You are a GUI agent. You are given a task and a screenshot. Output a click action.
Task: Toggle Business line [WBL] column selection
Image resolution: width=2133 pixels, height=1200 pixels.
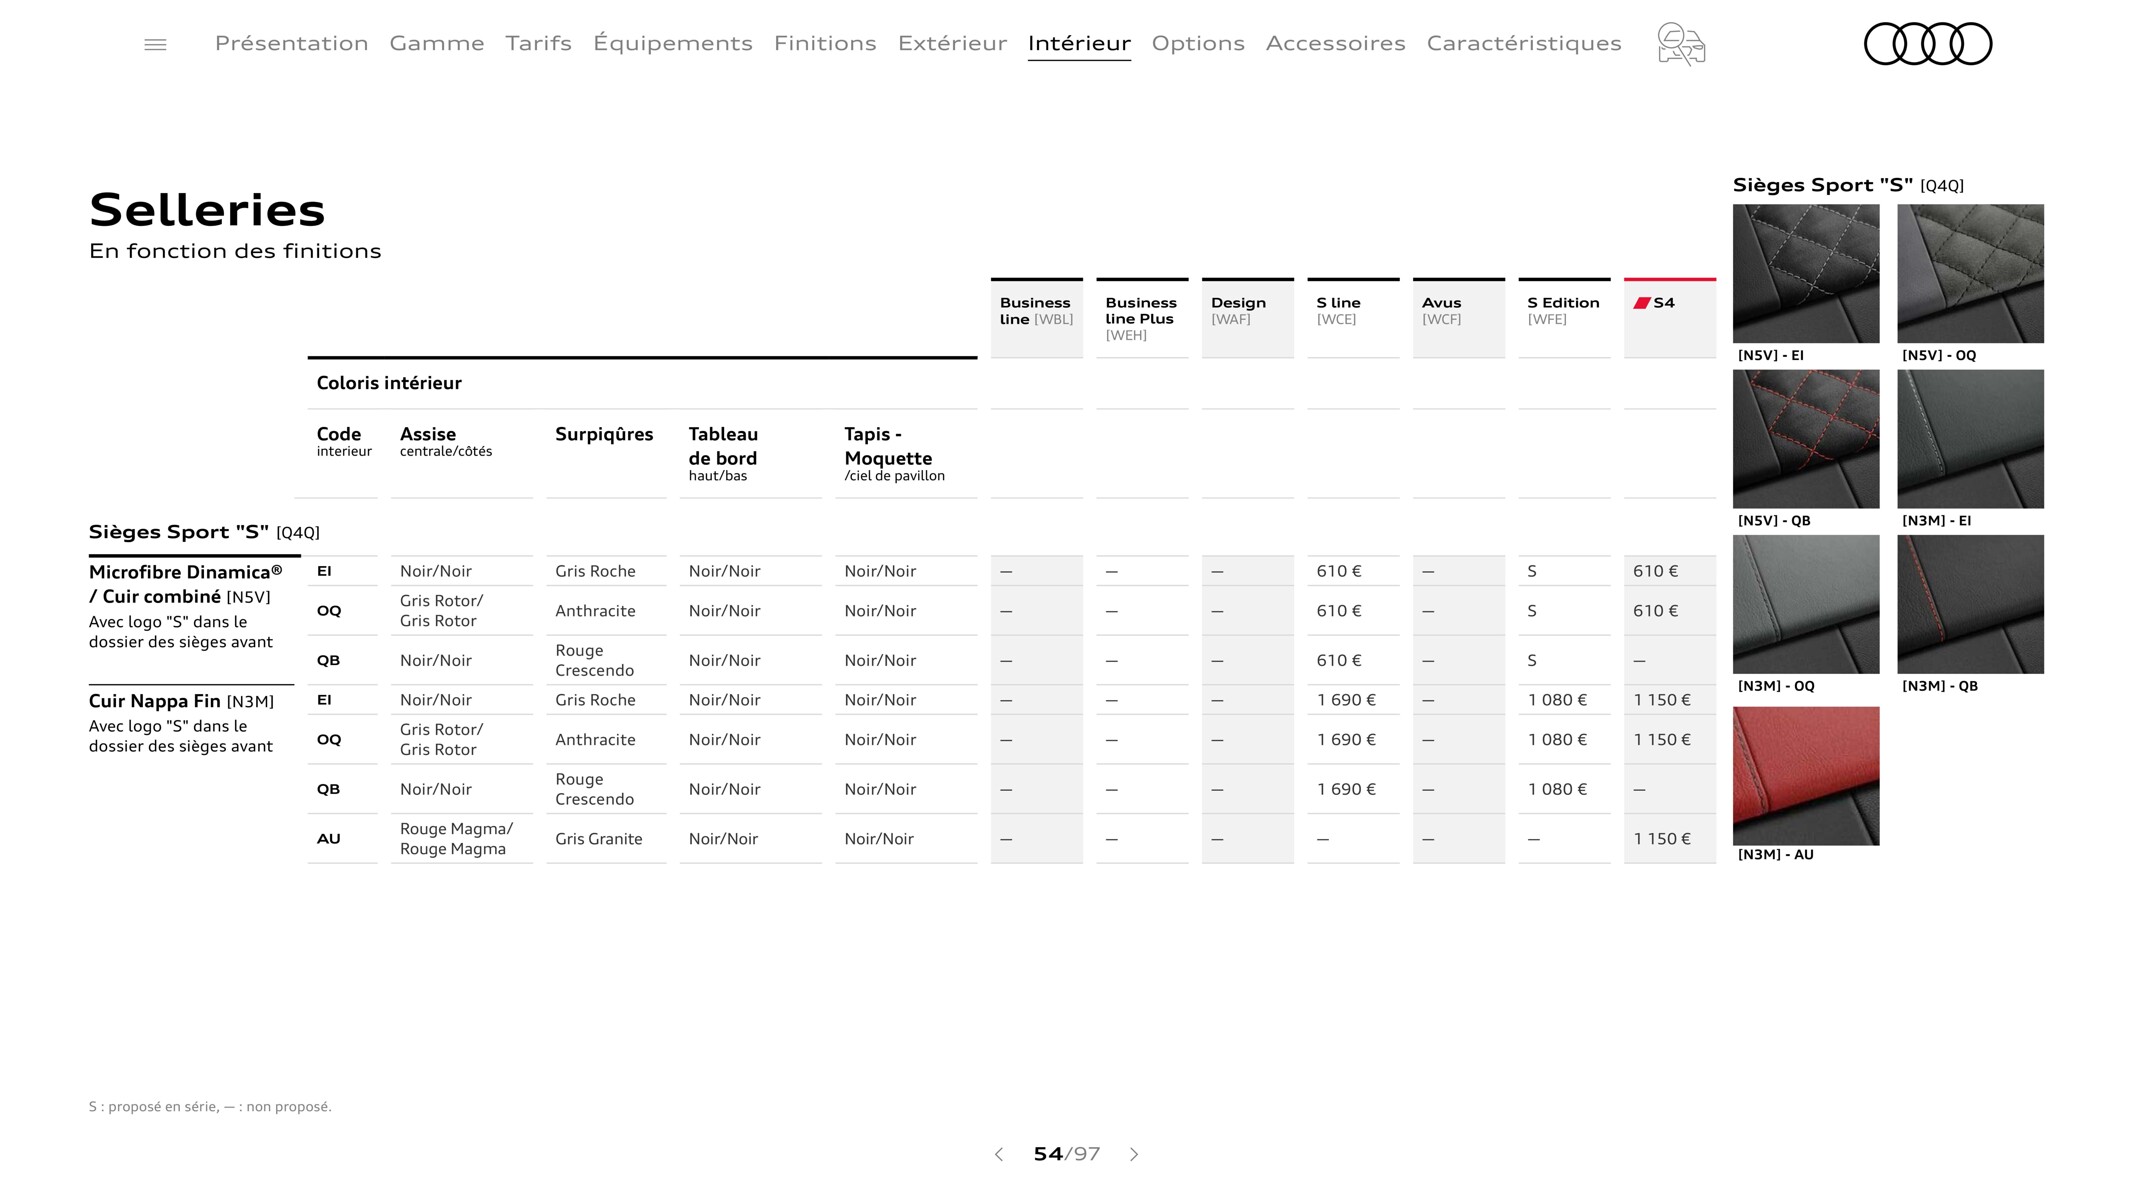tap(1036, 311)
